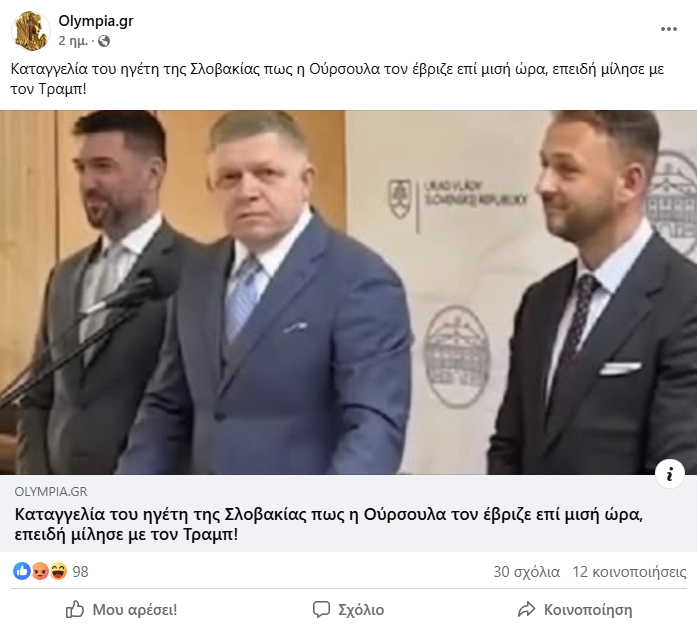Click the article preview image thumbnail

[348, 292]
